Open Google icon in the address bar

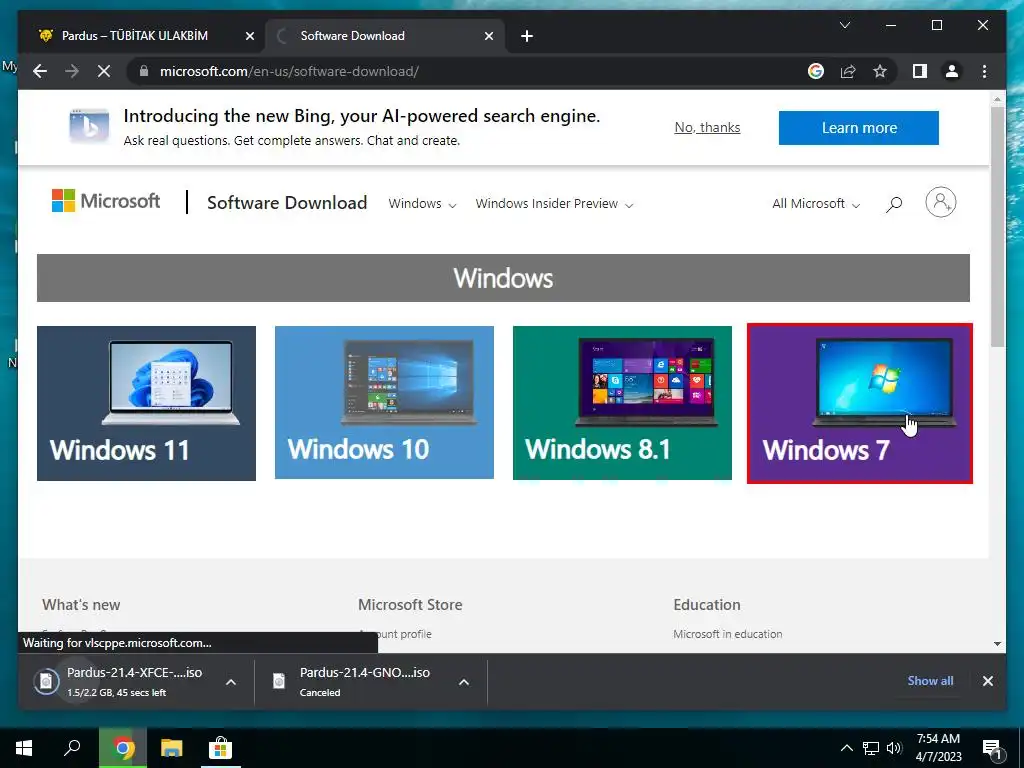tap(816, 71)
